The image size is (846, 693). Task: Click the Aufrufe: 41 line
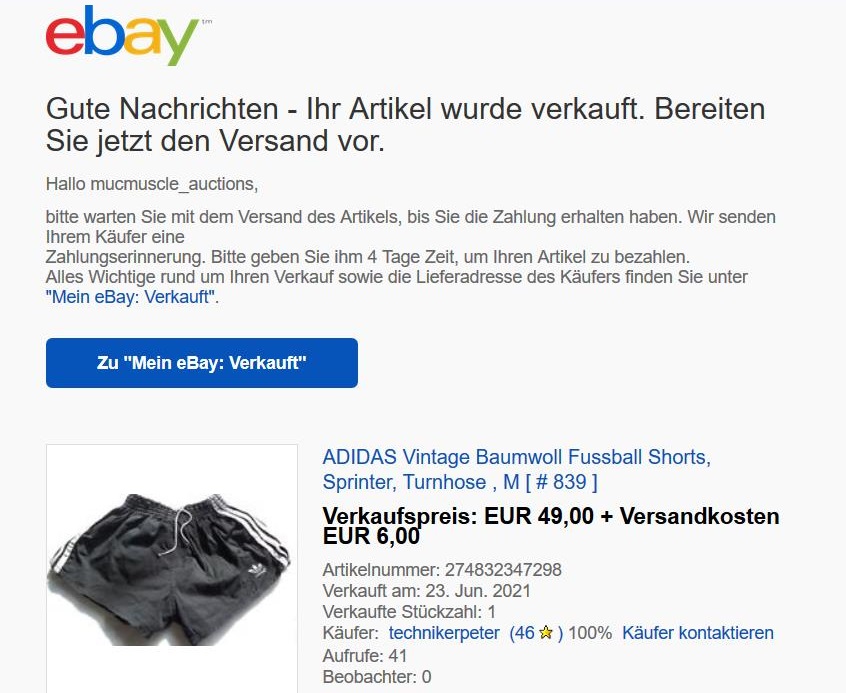pos(365,656)
